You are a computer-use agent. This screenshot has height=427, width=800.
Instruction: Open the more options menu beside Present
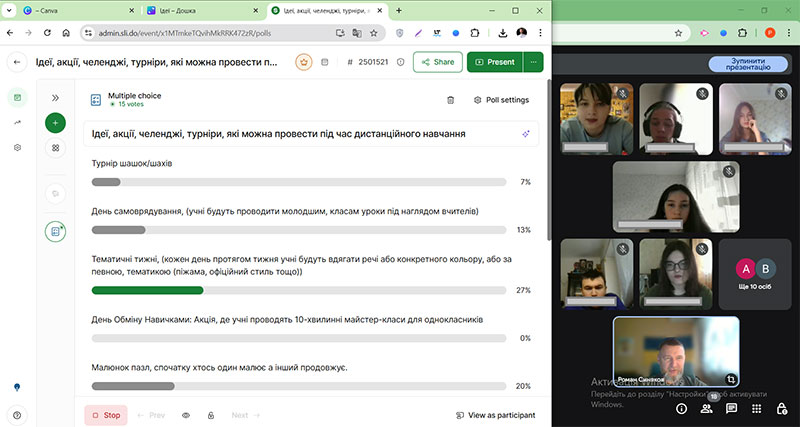[534, 62]
